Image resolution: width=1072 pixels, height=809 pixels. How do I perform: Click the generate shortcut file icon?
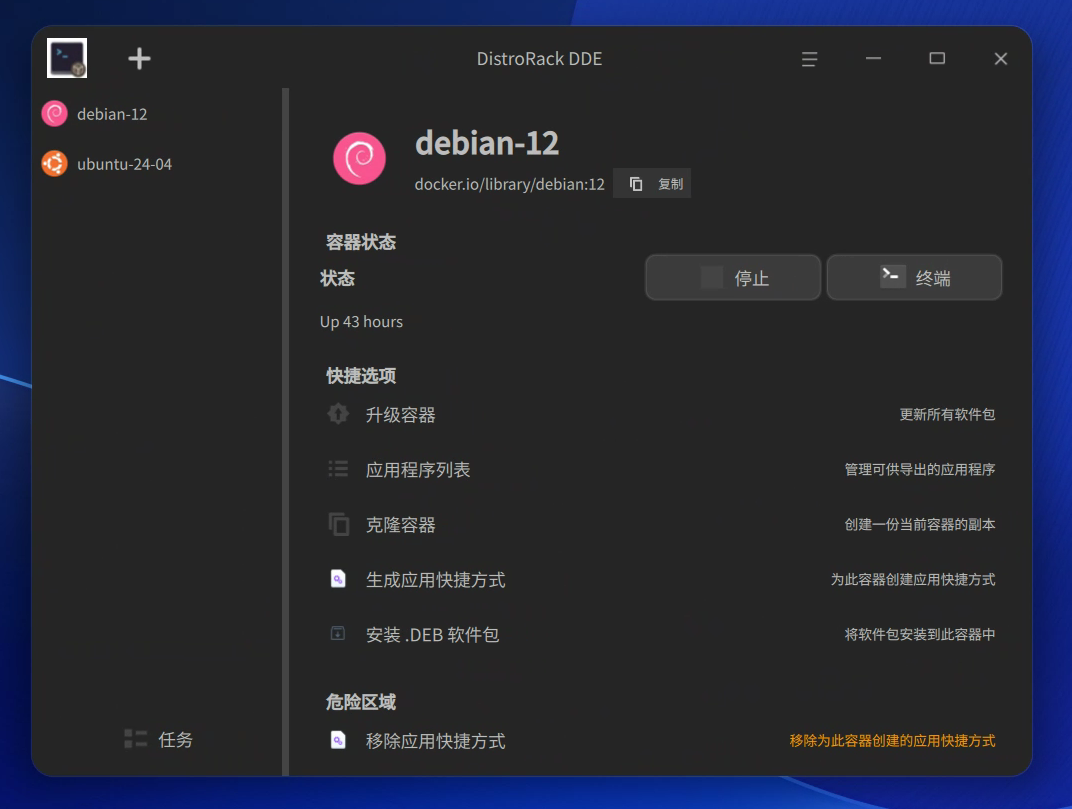(338, 579)
